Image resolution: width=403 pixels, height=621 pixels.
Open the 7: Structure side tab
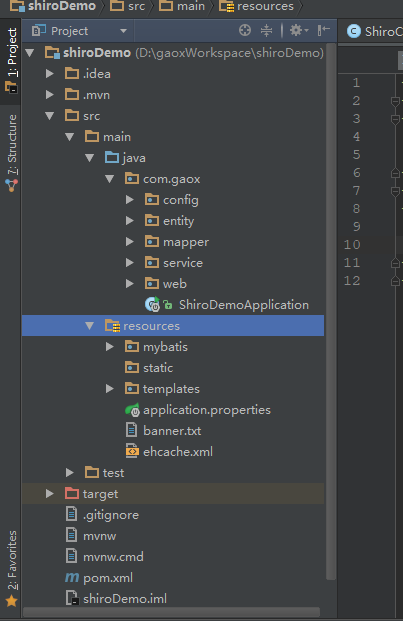11,153
